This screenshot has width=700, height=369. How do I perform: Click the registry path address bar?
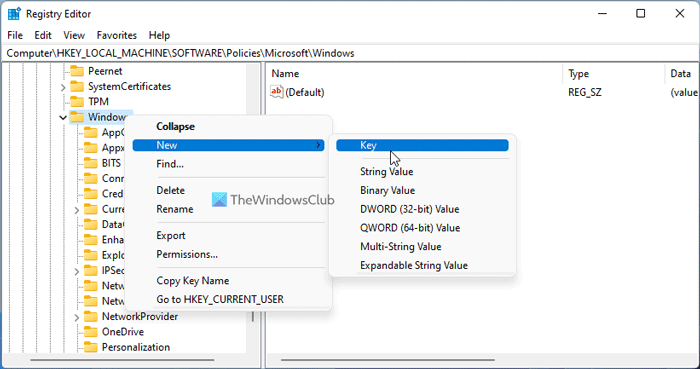[x=350, y=53]
